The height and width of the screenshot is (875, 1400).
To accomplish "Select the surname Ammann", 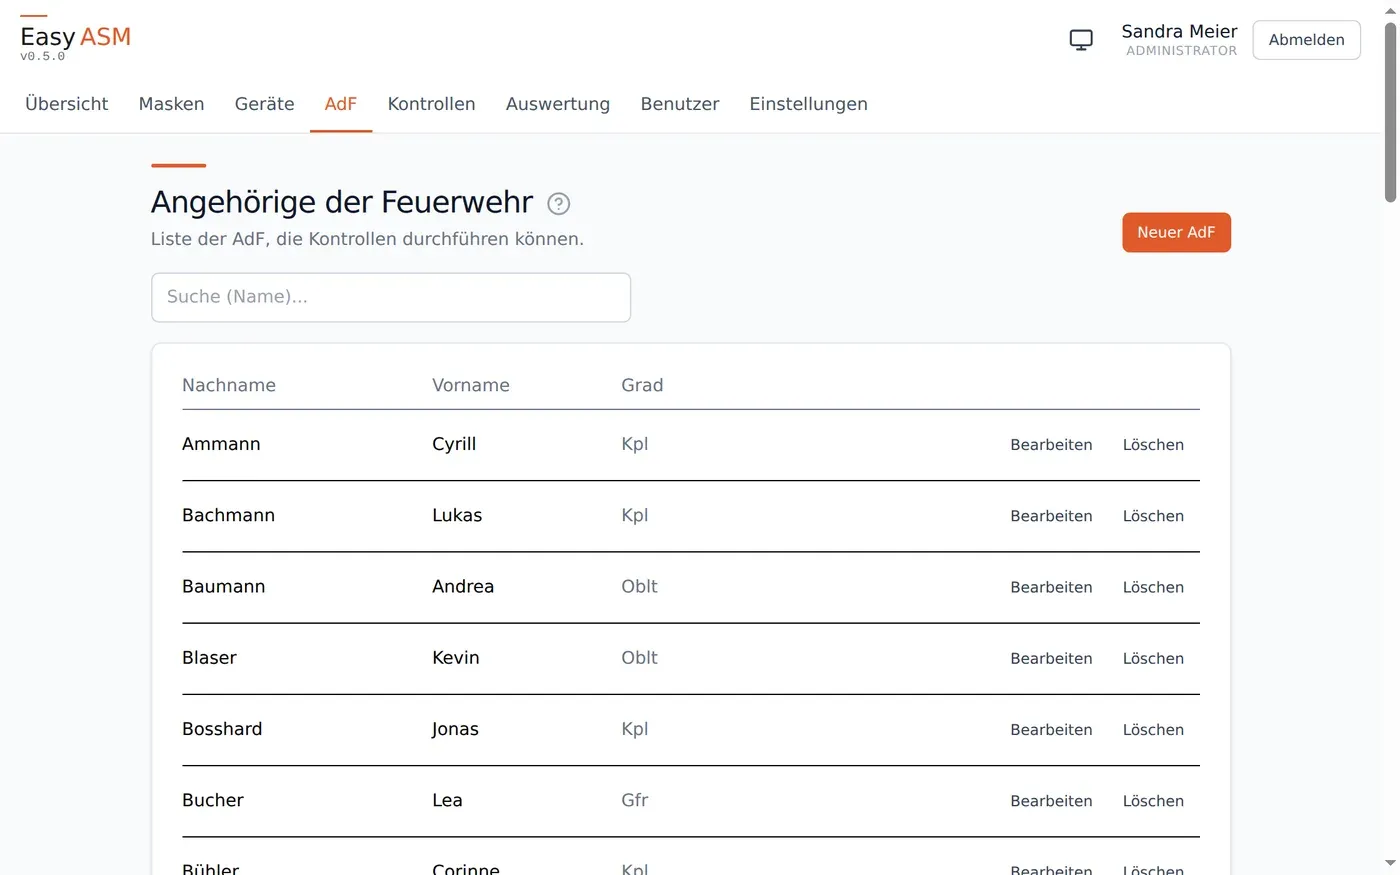I will [x=221, y=444].
